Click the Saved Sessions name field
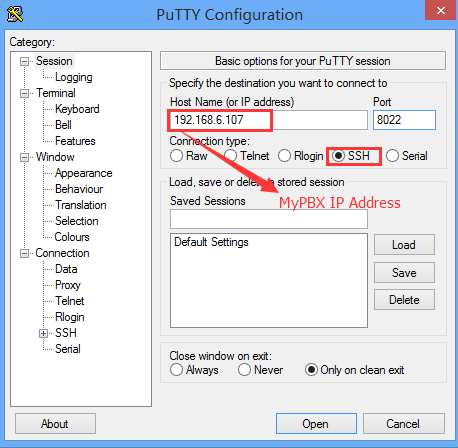Viewport: 458px width, 448px height. tap(269, 219)
